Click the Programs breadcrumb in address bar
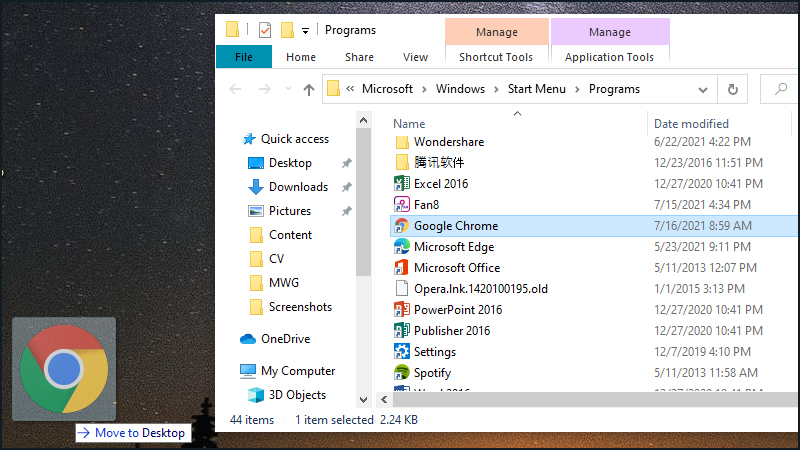 614,89
